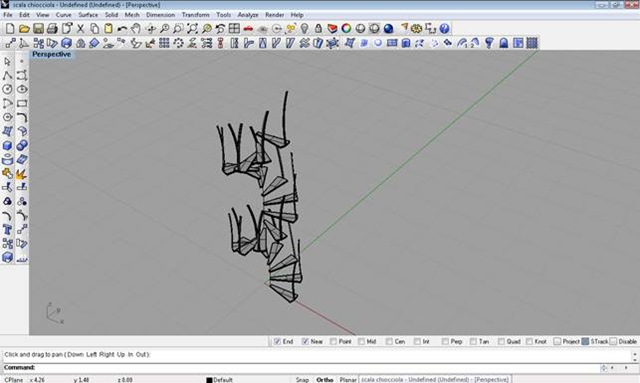640x383 pixels.
Task: Open the Edit menu
Action: 24,15
